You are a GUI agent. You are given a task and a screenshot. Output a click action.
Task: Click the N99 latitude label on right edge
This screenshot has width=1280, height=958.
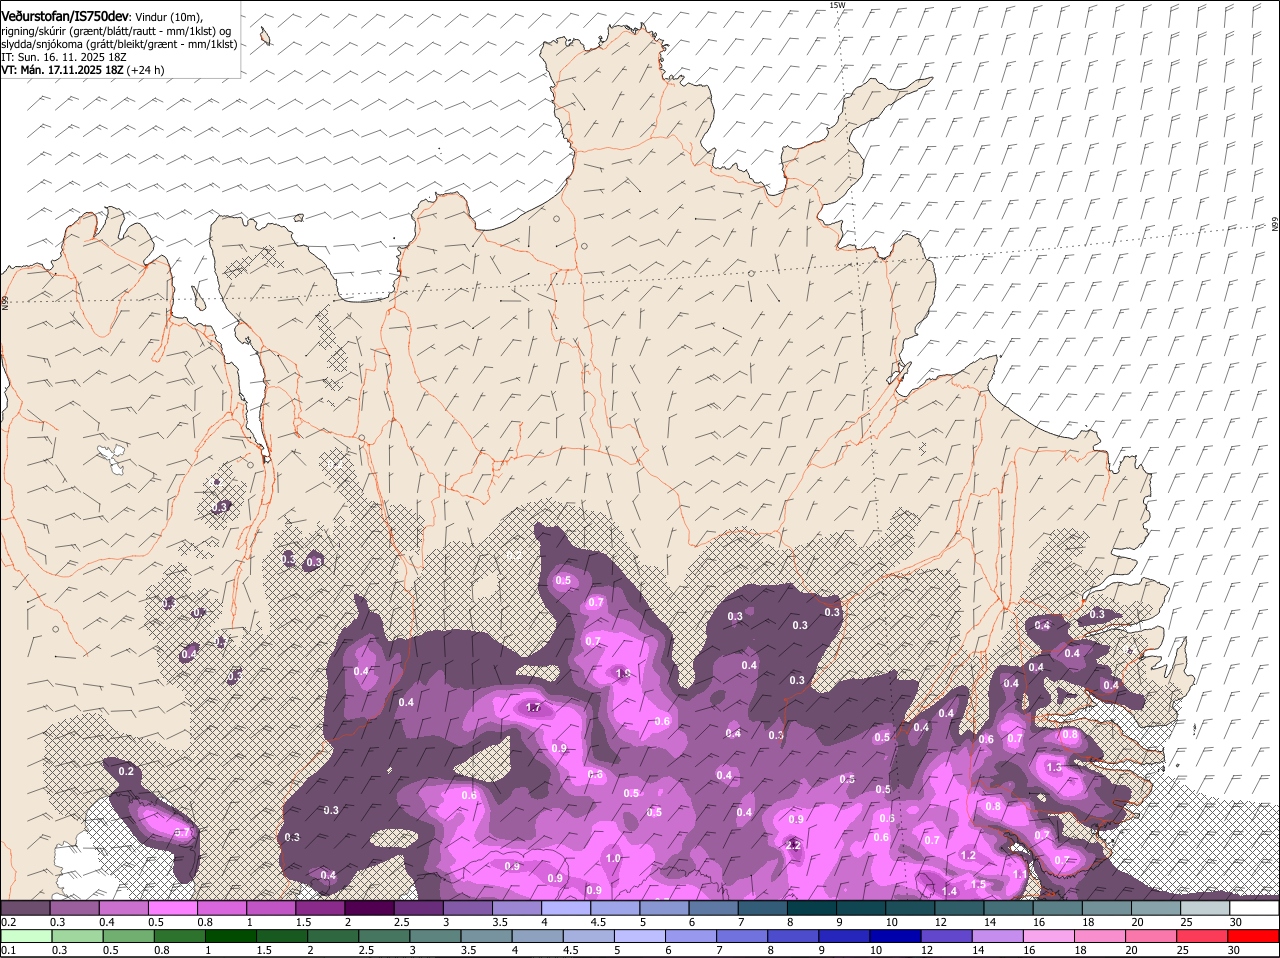point(1275,225)
